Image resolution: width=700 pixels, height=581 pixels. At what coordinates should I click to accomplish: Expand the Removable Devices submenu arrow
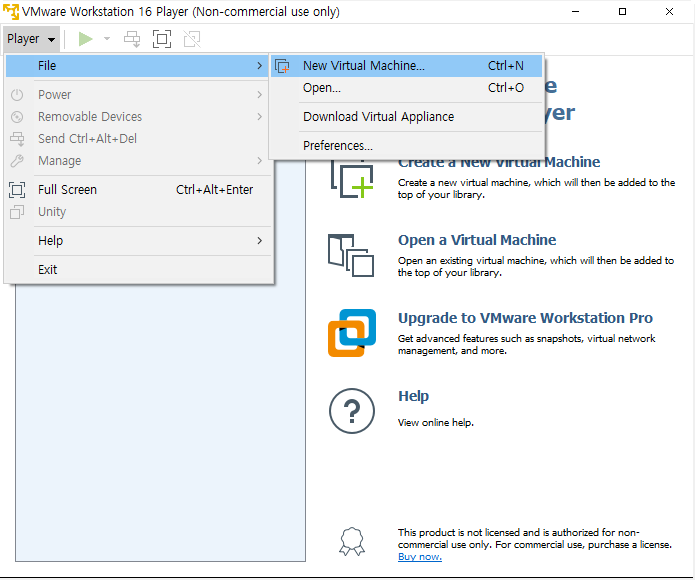(x=259, y=117)
